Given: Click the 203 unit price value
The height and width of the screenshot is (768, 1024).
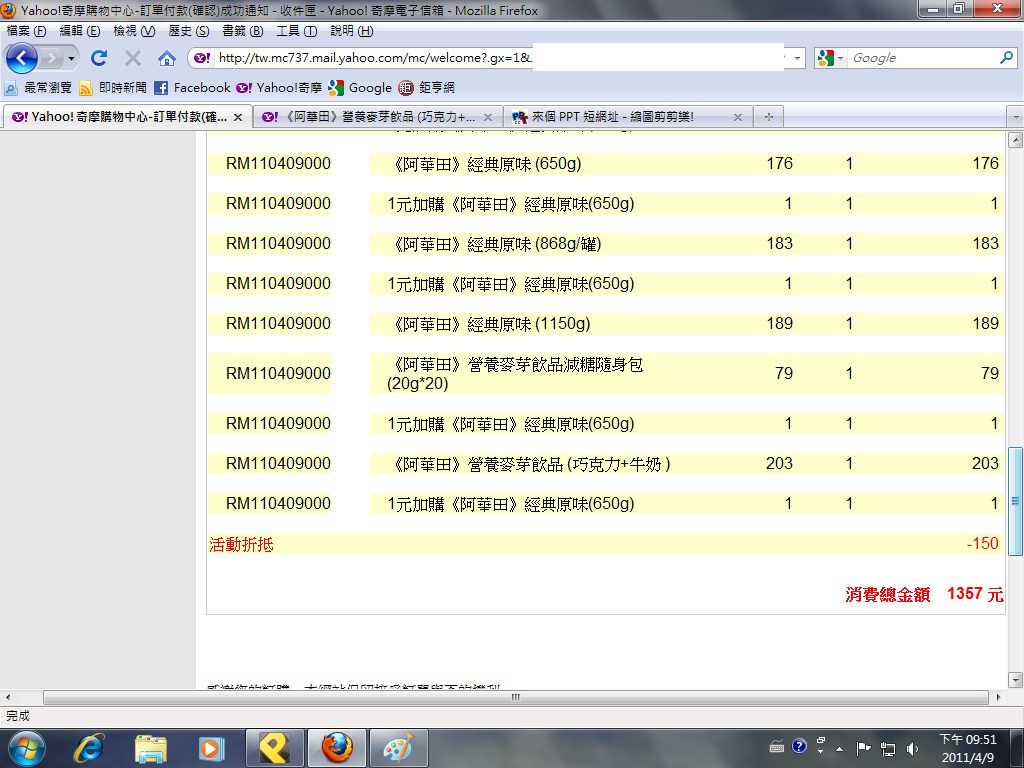Looking at the screenshot, I should click(x=779, y=463).
